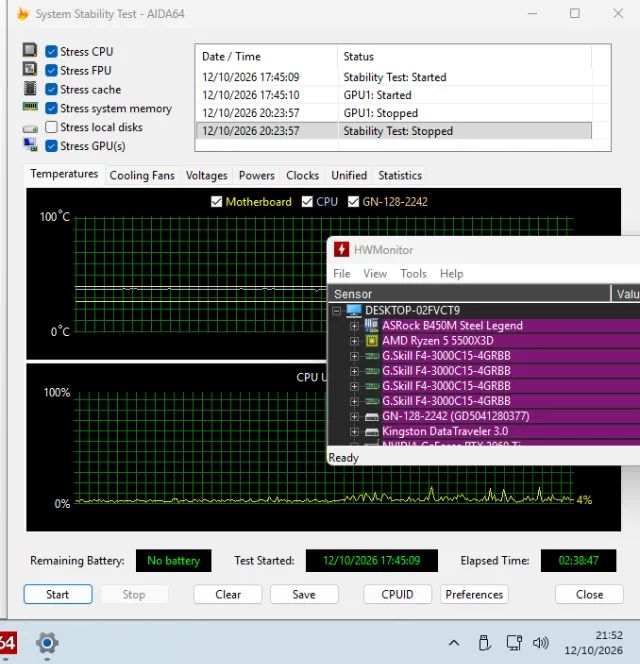This screenshot has width=640, height=664.
Task: Collapse the DESKTOP-02FVCT9 tree node
Action: click(337, 311)
